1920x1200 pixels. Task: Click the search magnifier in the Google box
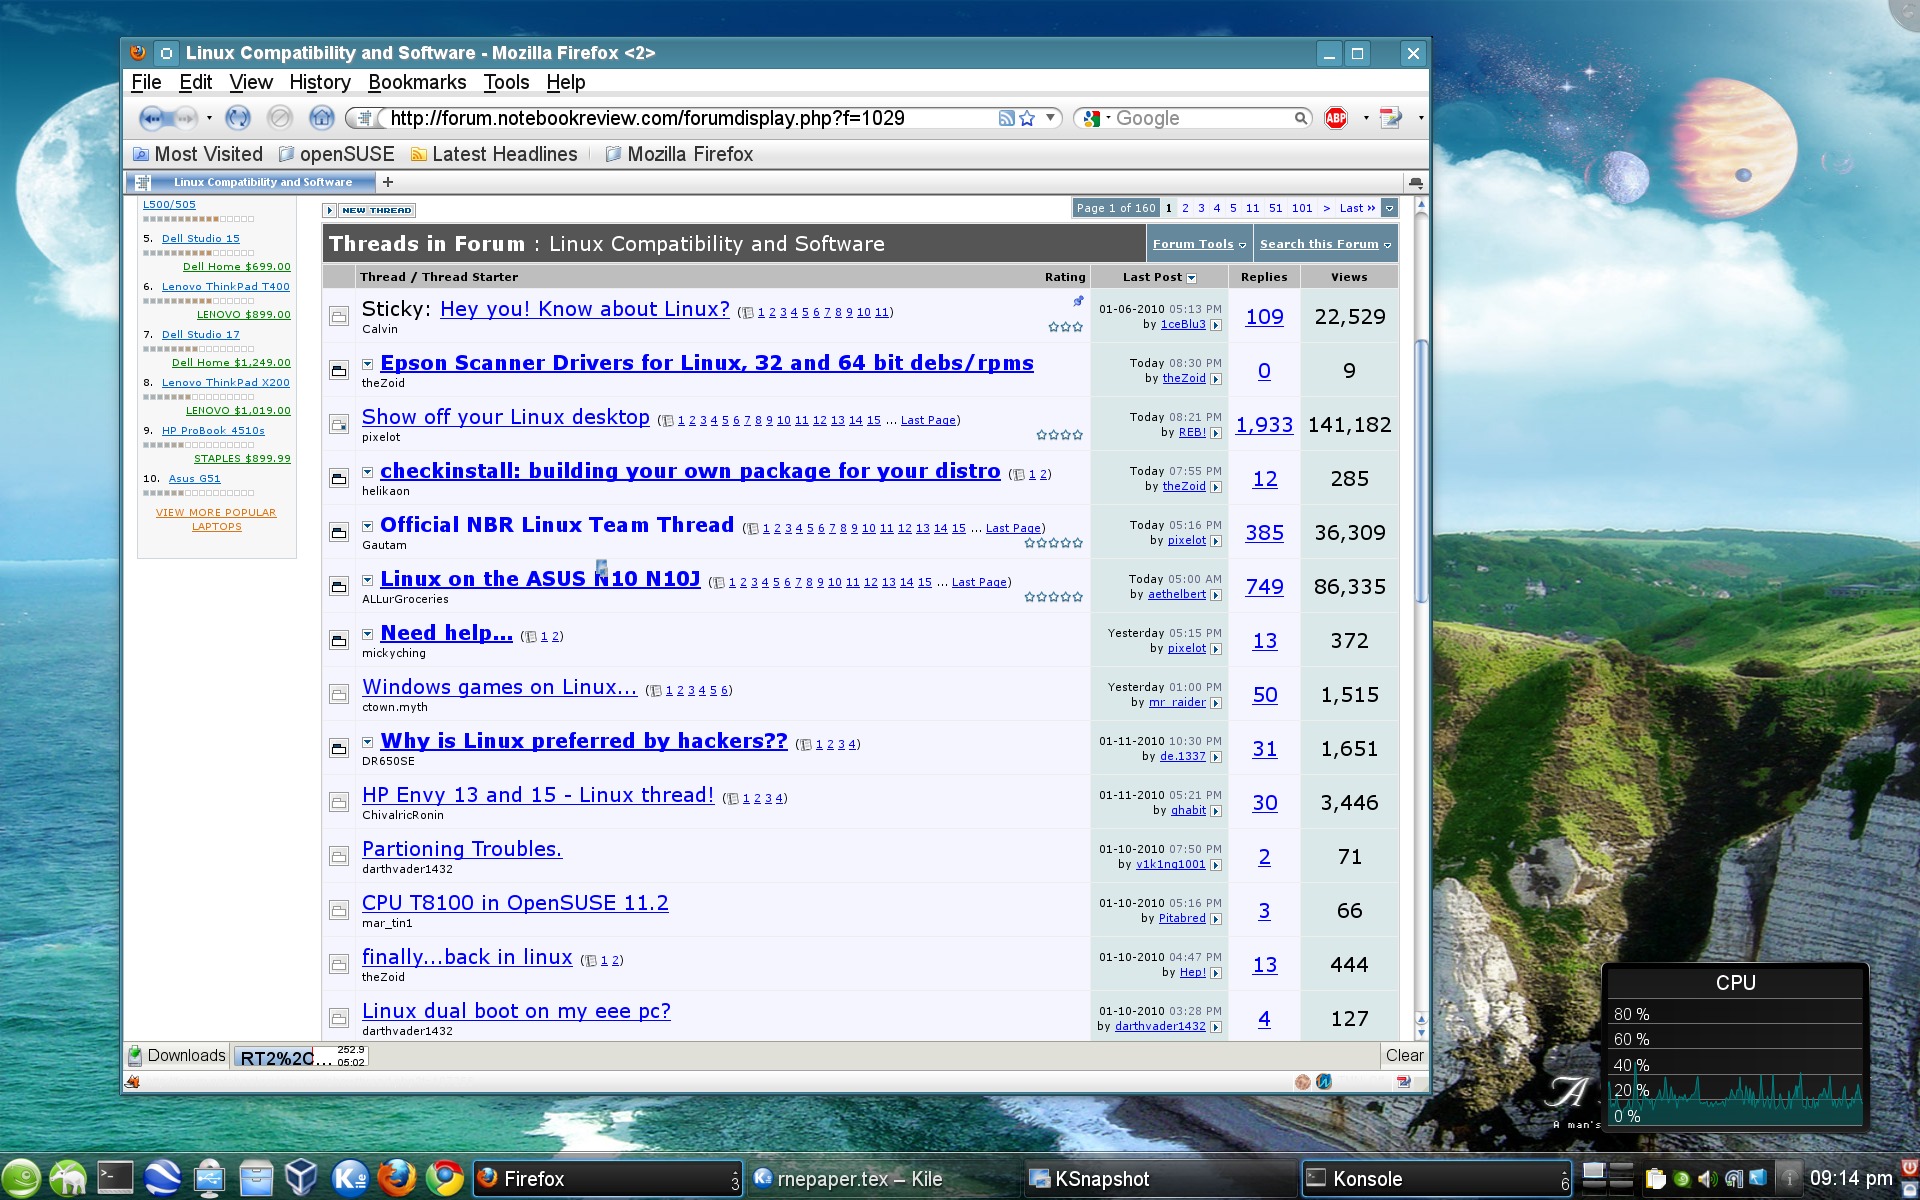click(x=1300, y=118)
